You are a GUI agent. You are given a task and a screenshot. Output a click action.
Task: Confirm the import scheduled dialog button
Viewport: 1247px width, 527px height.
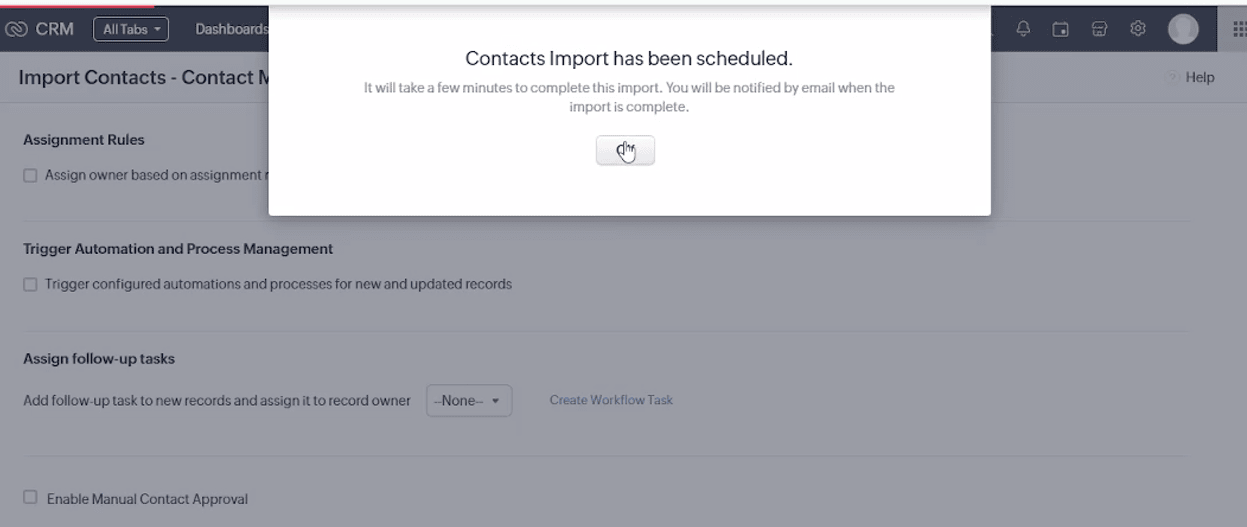625,150
